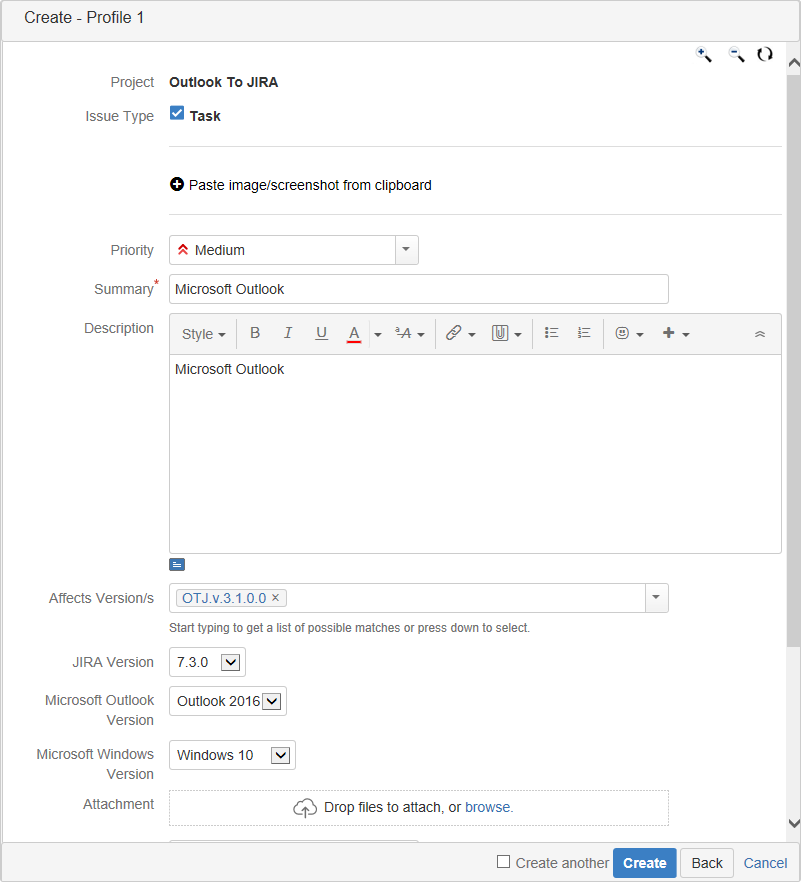Click the OTJ.v.3.1.0.0 version label

(224, 598)
